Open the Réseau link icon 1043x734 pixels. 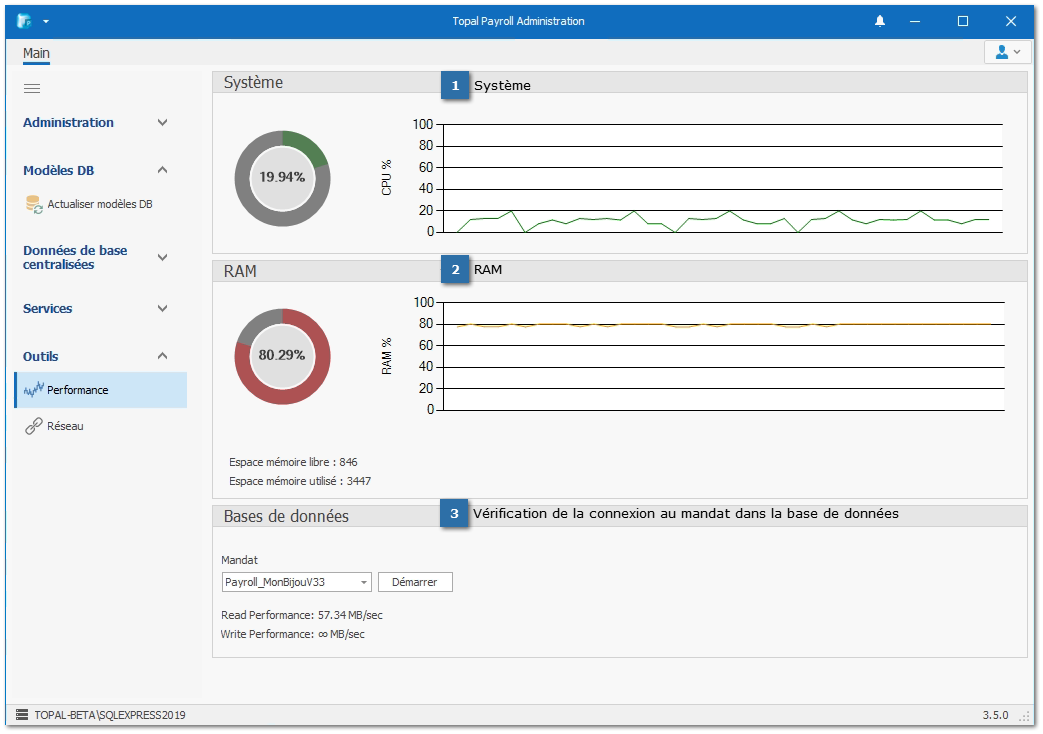coord(34,426)
